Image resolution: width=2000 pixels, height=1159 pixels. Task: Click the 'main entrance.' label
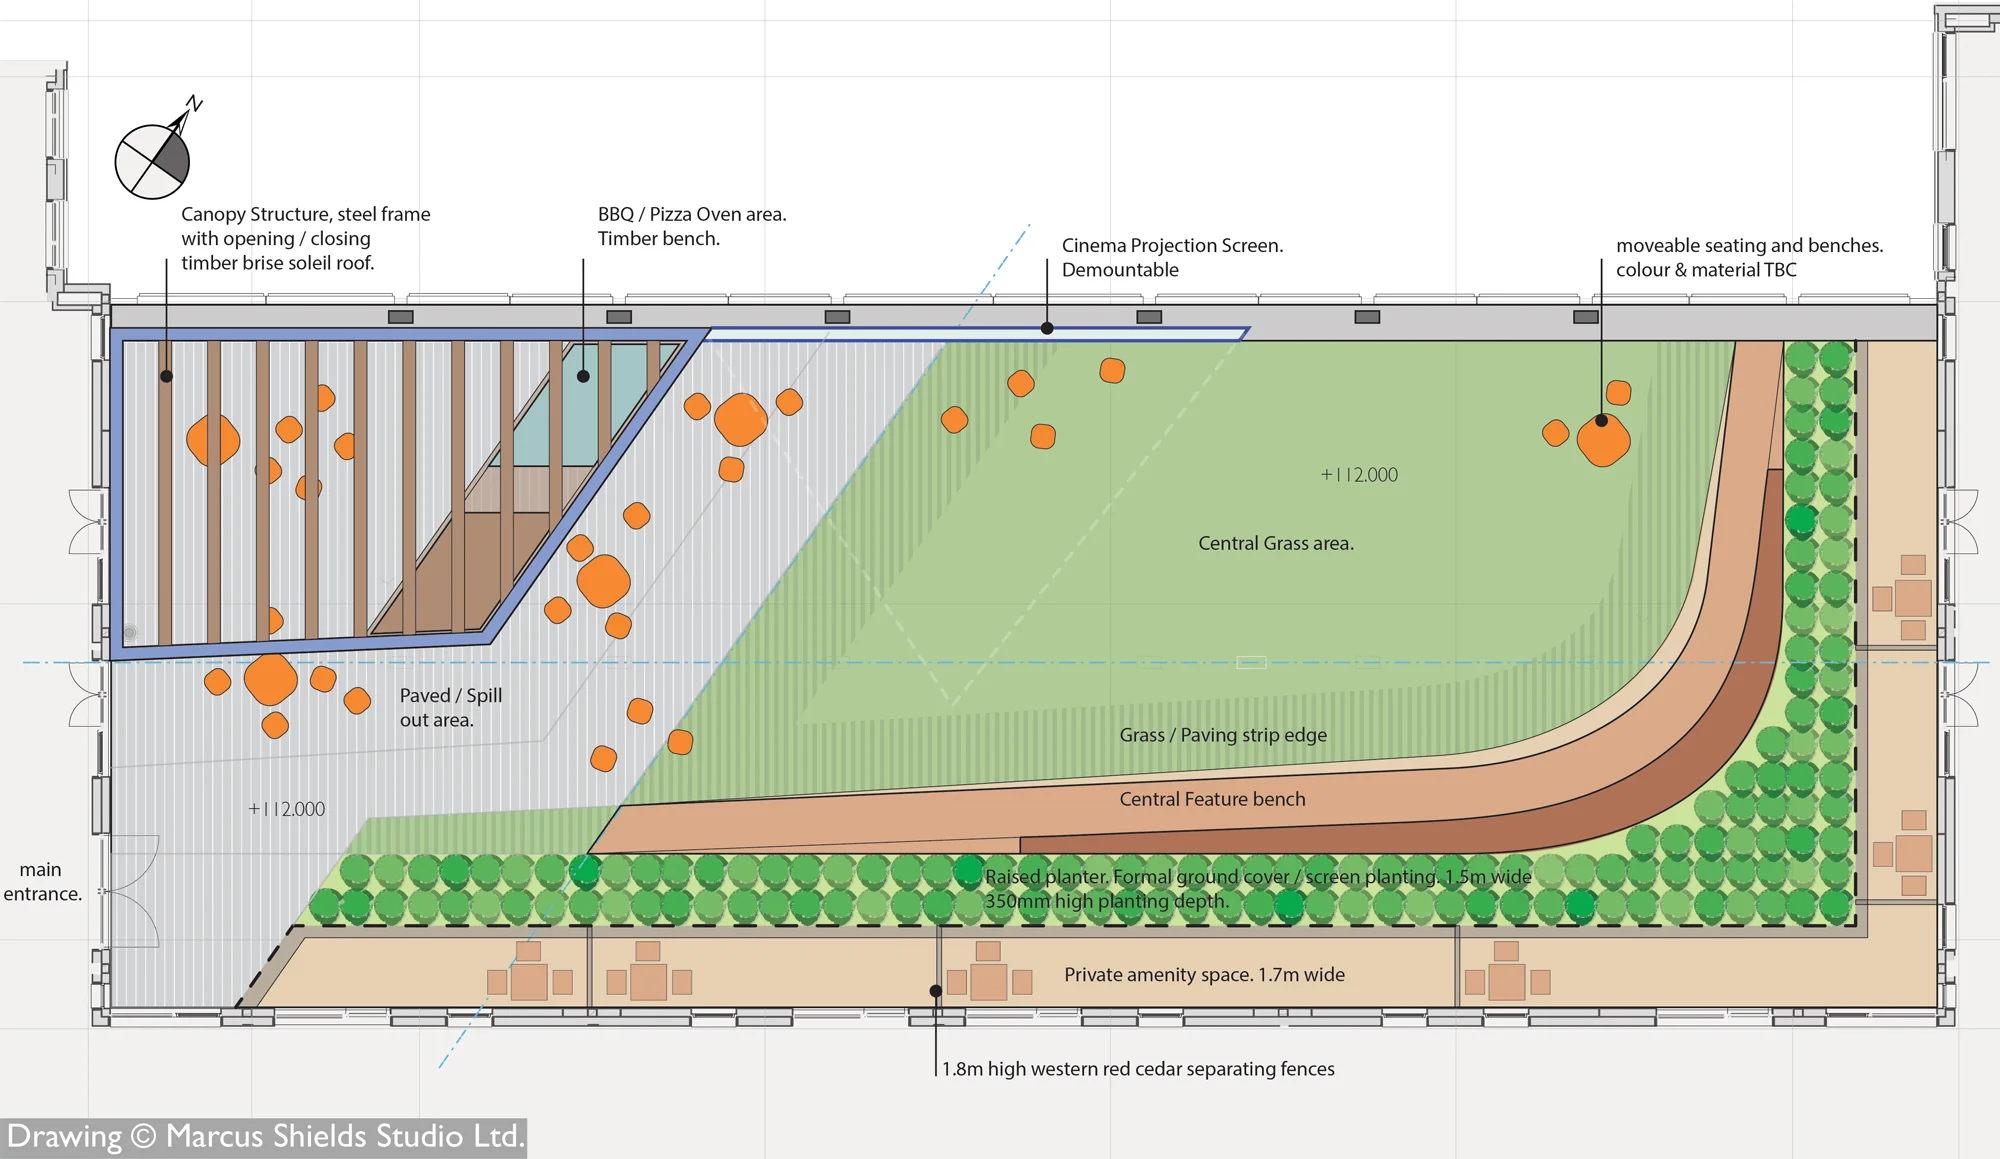tap(42, 881)
